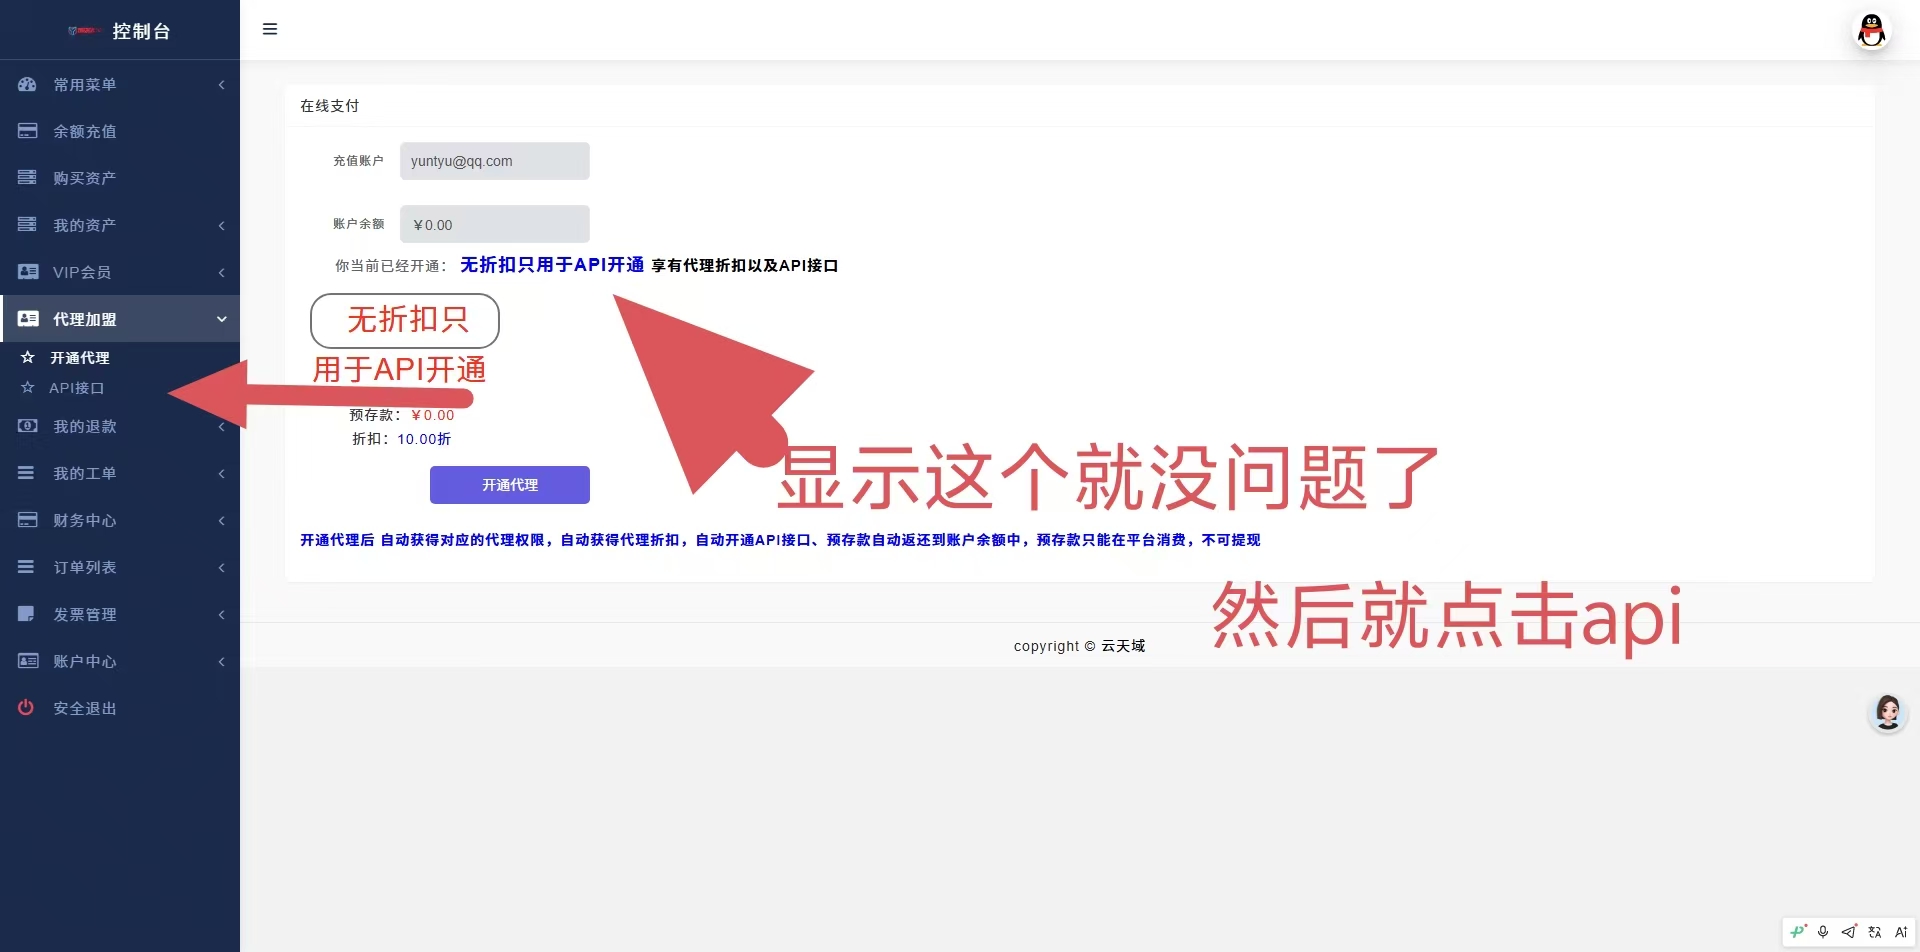
Task: Click the server icon beside 购买资产
Action: (x=27, y=177)
